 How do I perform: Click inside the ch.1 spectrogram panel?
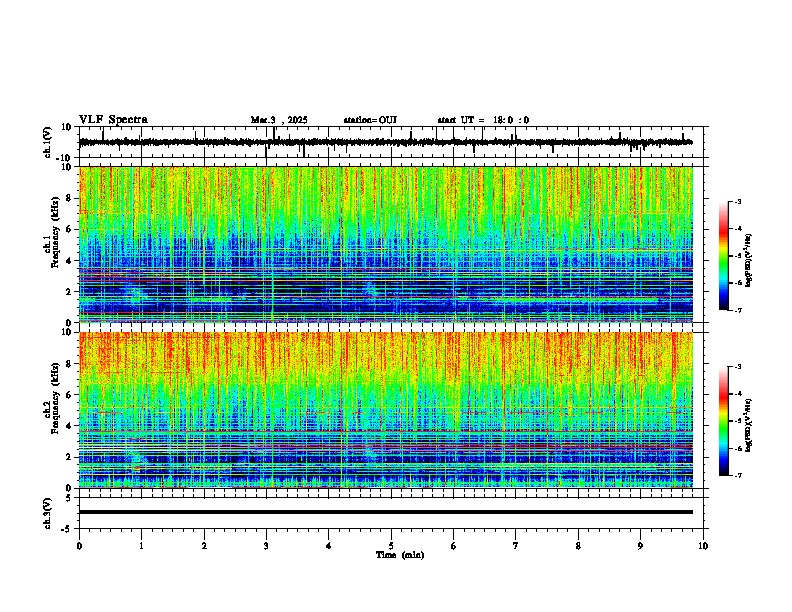point(386,244)
